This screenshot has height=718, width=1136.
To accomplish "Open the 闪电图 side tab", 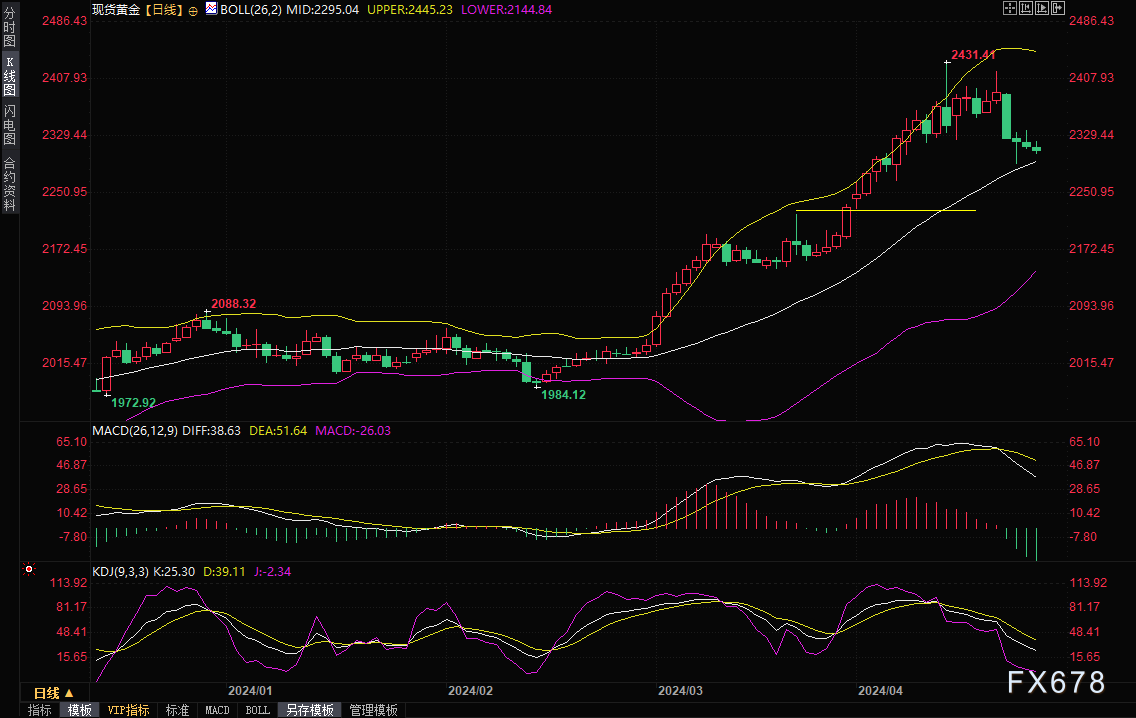I will [9, 125].
